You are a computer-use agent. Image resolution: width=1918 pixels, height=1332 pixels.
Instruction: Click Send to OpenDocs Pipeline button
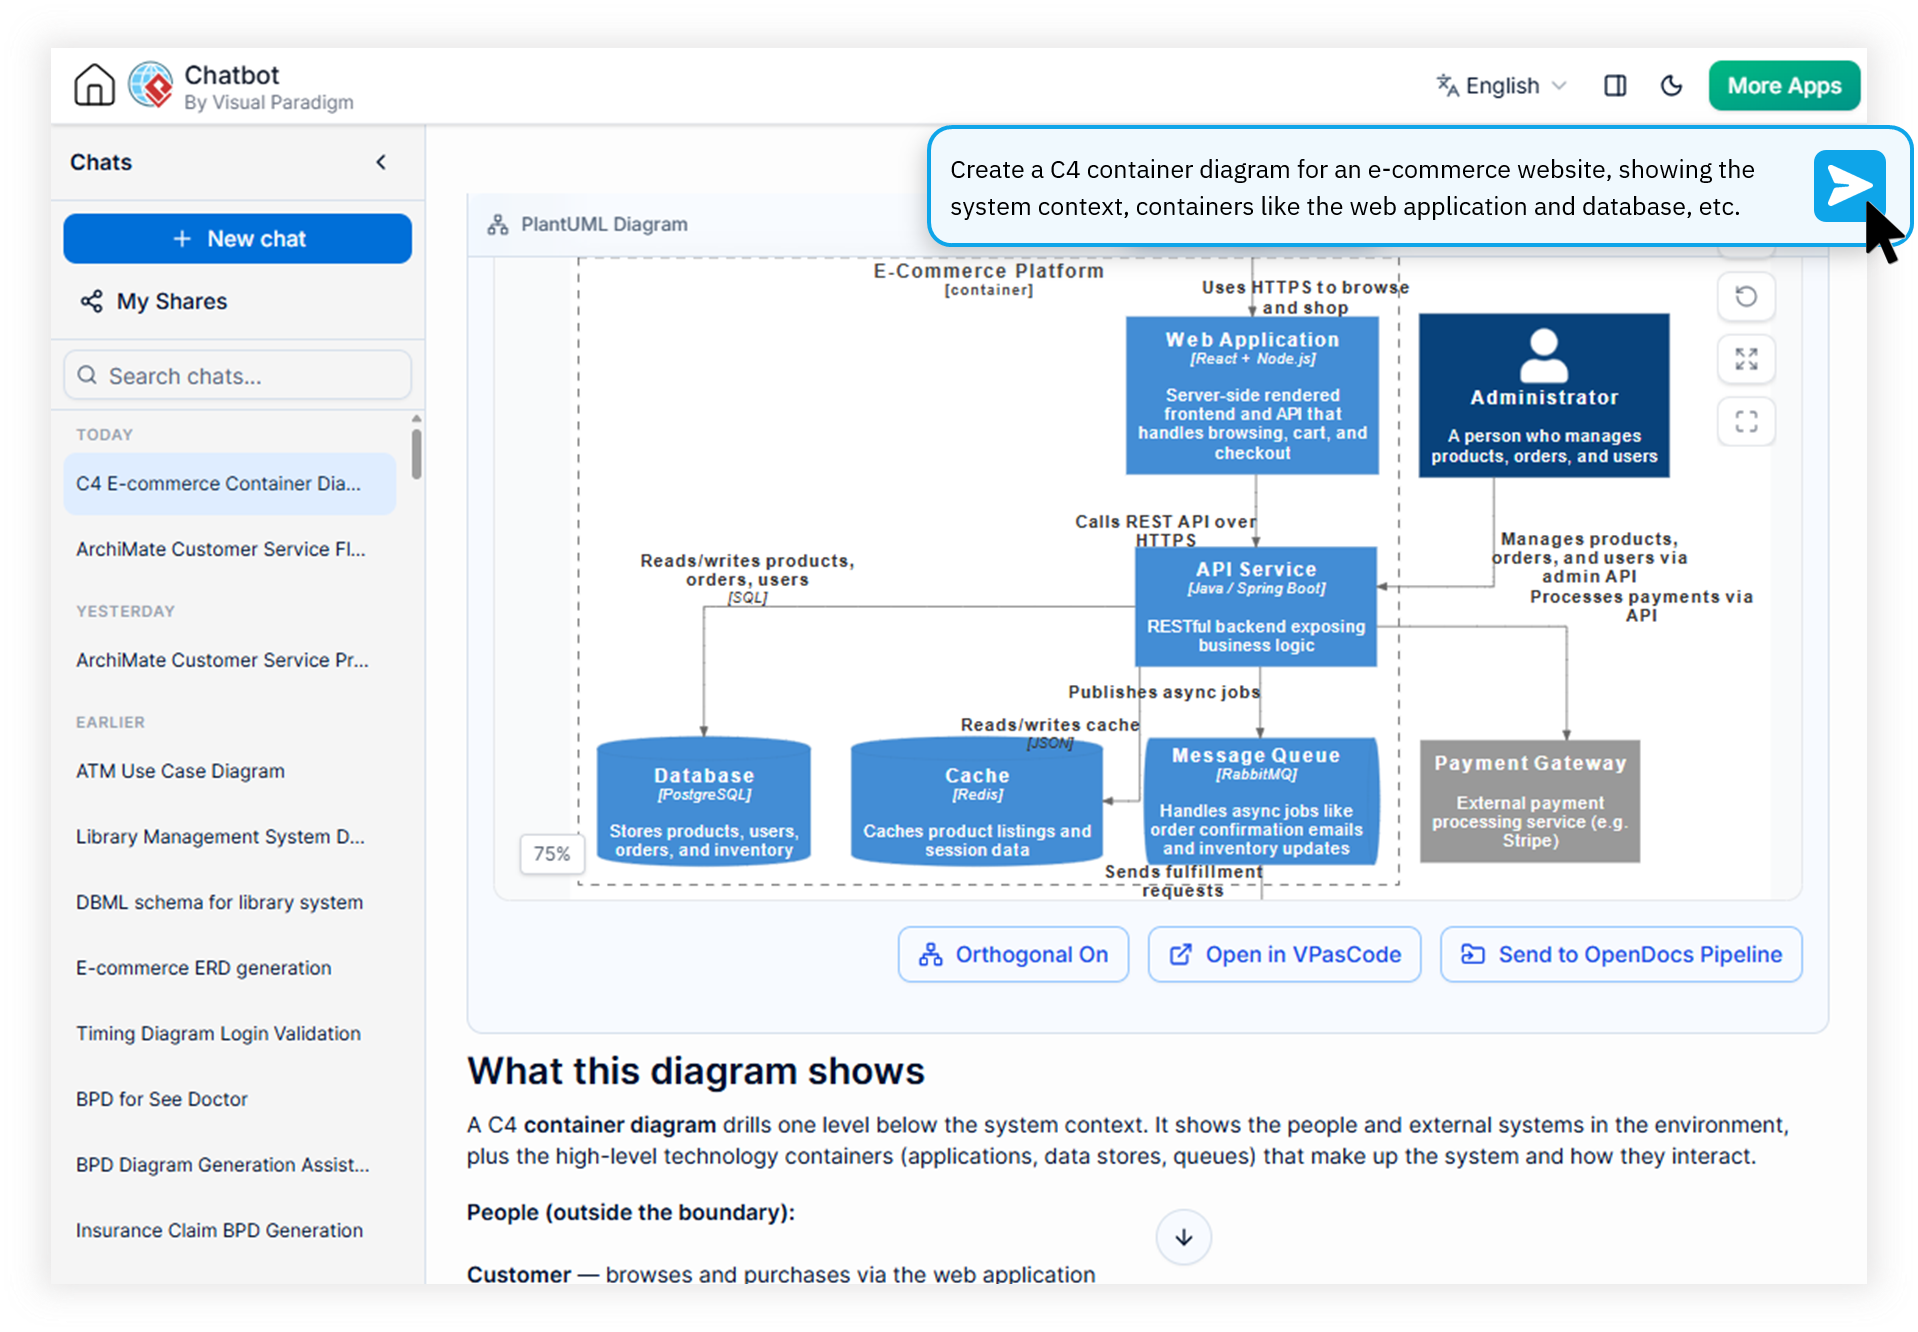(1621, 955)
